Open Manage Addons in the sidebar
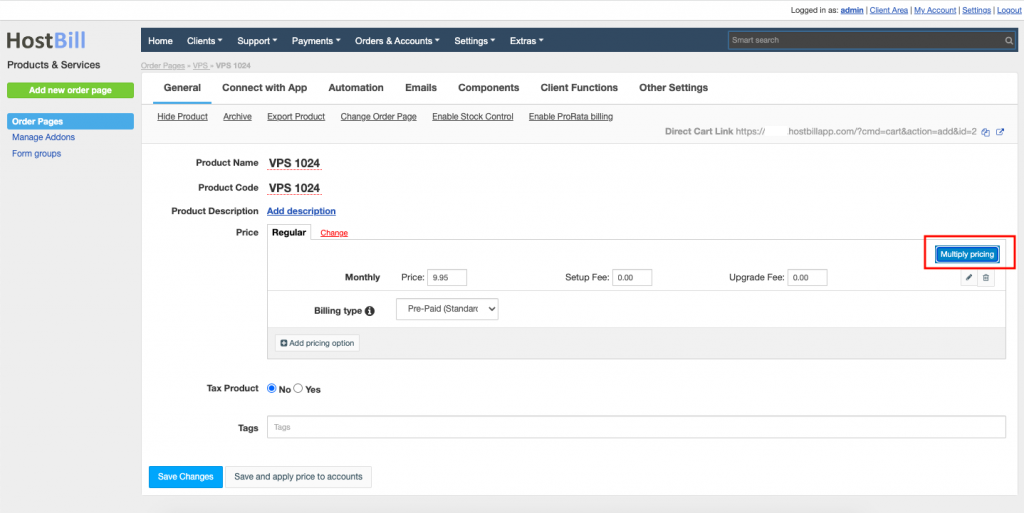The image size is (1024, 513). click(x=43, y=137)
